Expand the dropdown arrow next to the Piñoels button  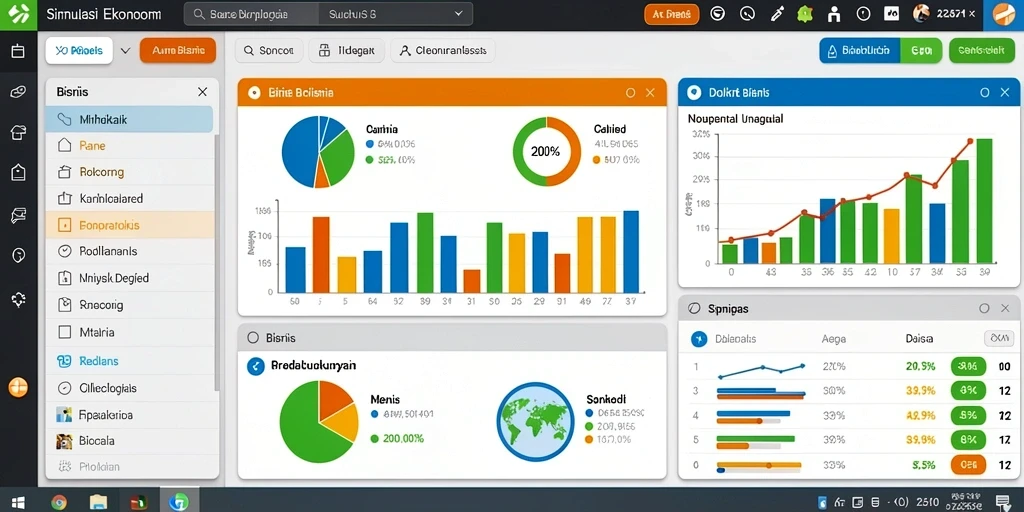(x=126, y=50)
